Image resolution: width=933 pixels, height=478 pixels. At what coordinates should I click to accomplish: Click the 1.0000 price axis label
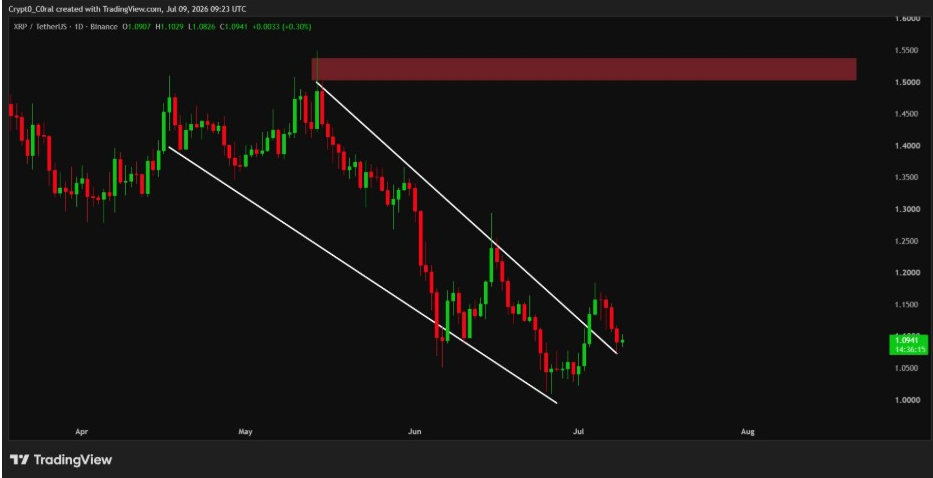(x=908, y=400)
